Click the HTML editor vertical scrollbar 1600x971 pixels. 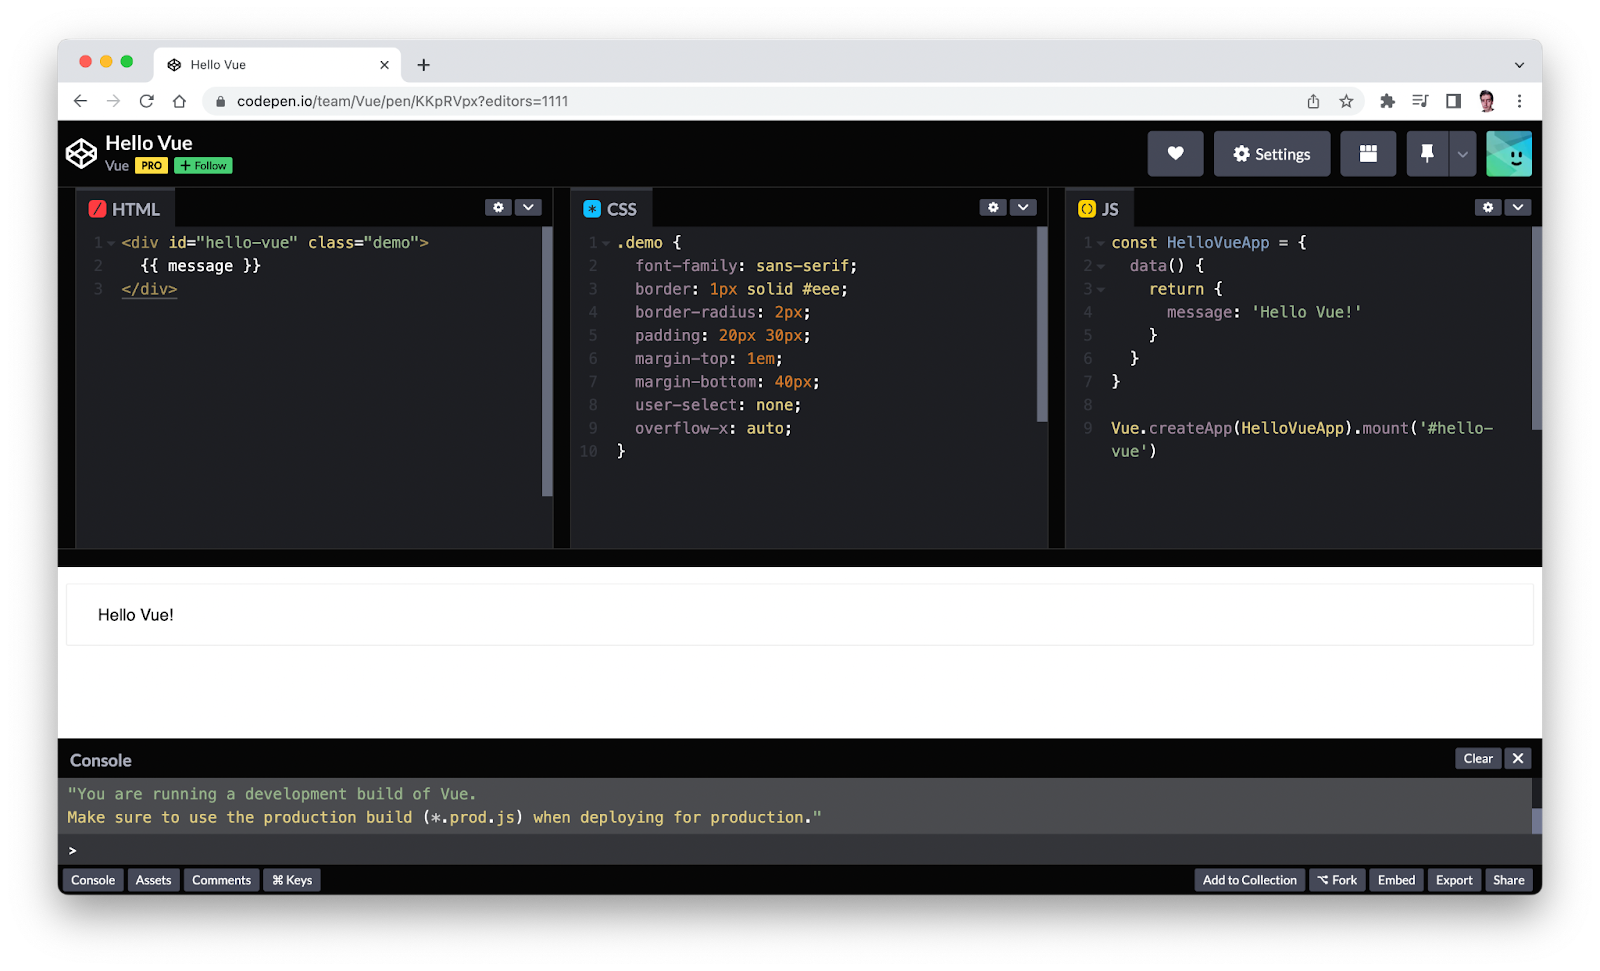(x=547, y=361)
